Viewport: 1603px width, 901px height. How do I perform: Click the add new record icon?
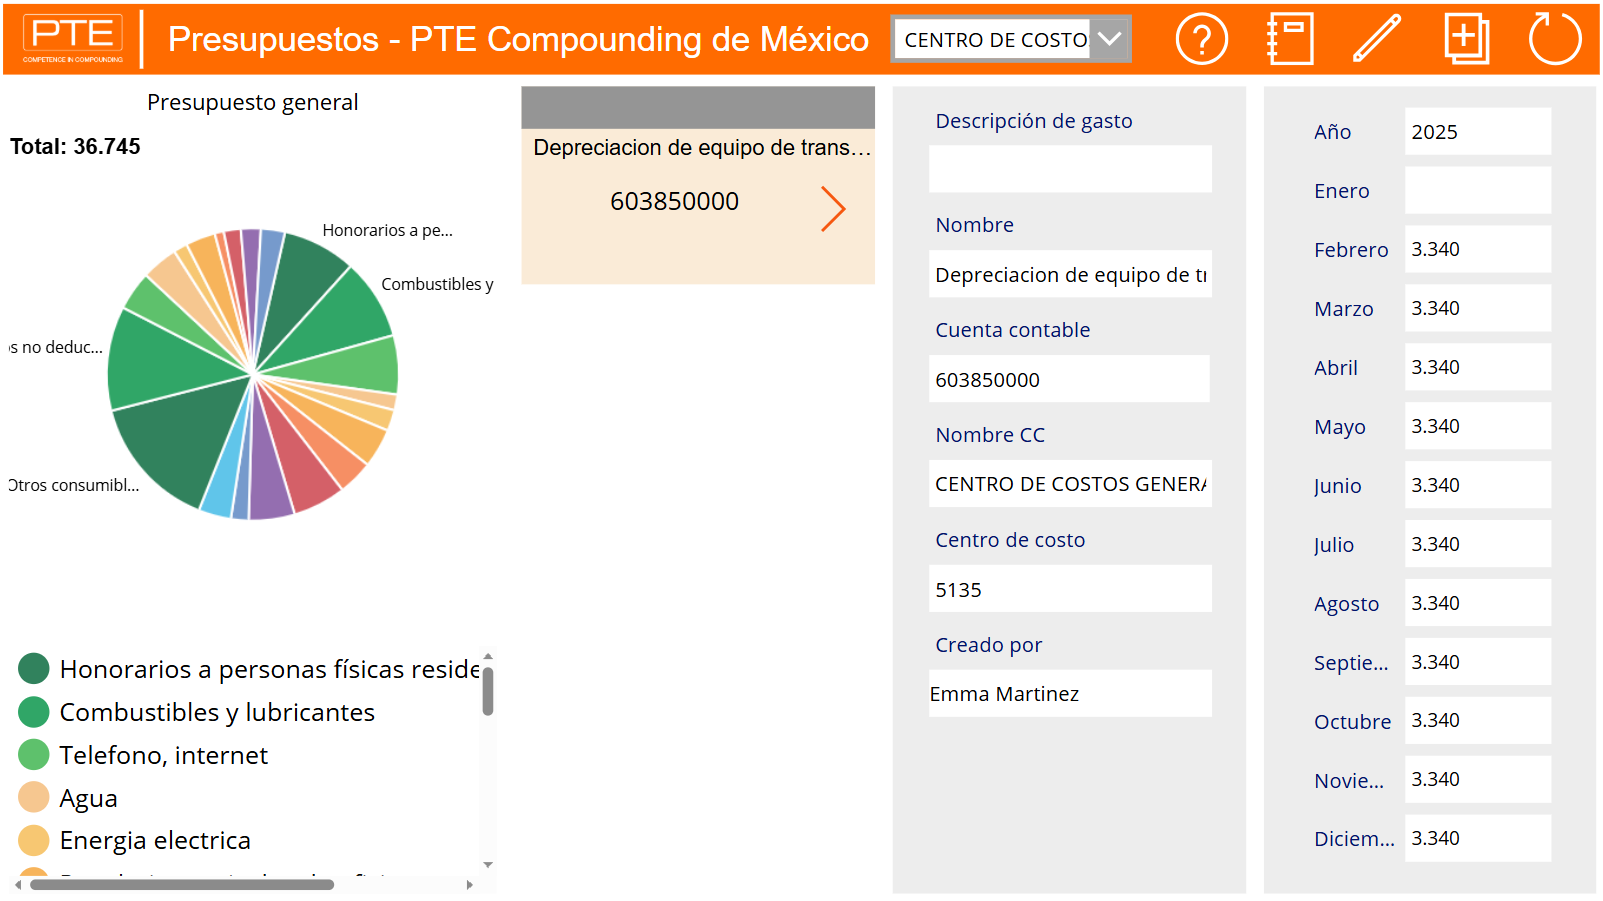[x=1466, y=40]
